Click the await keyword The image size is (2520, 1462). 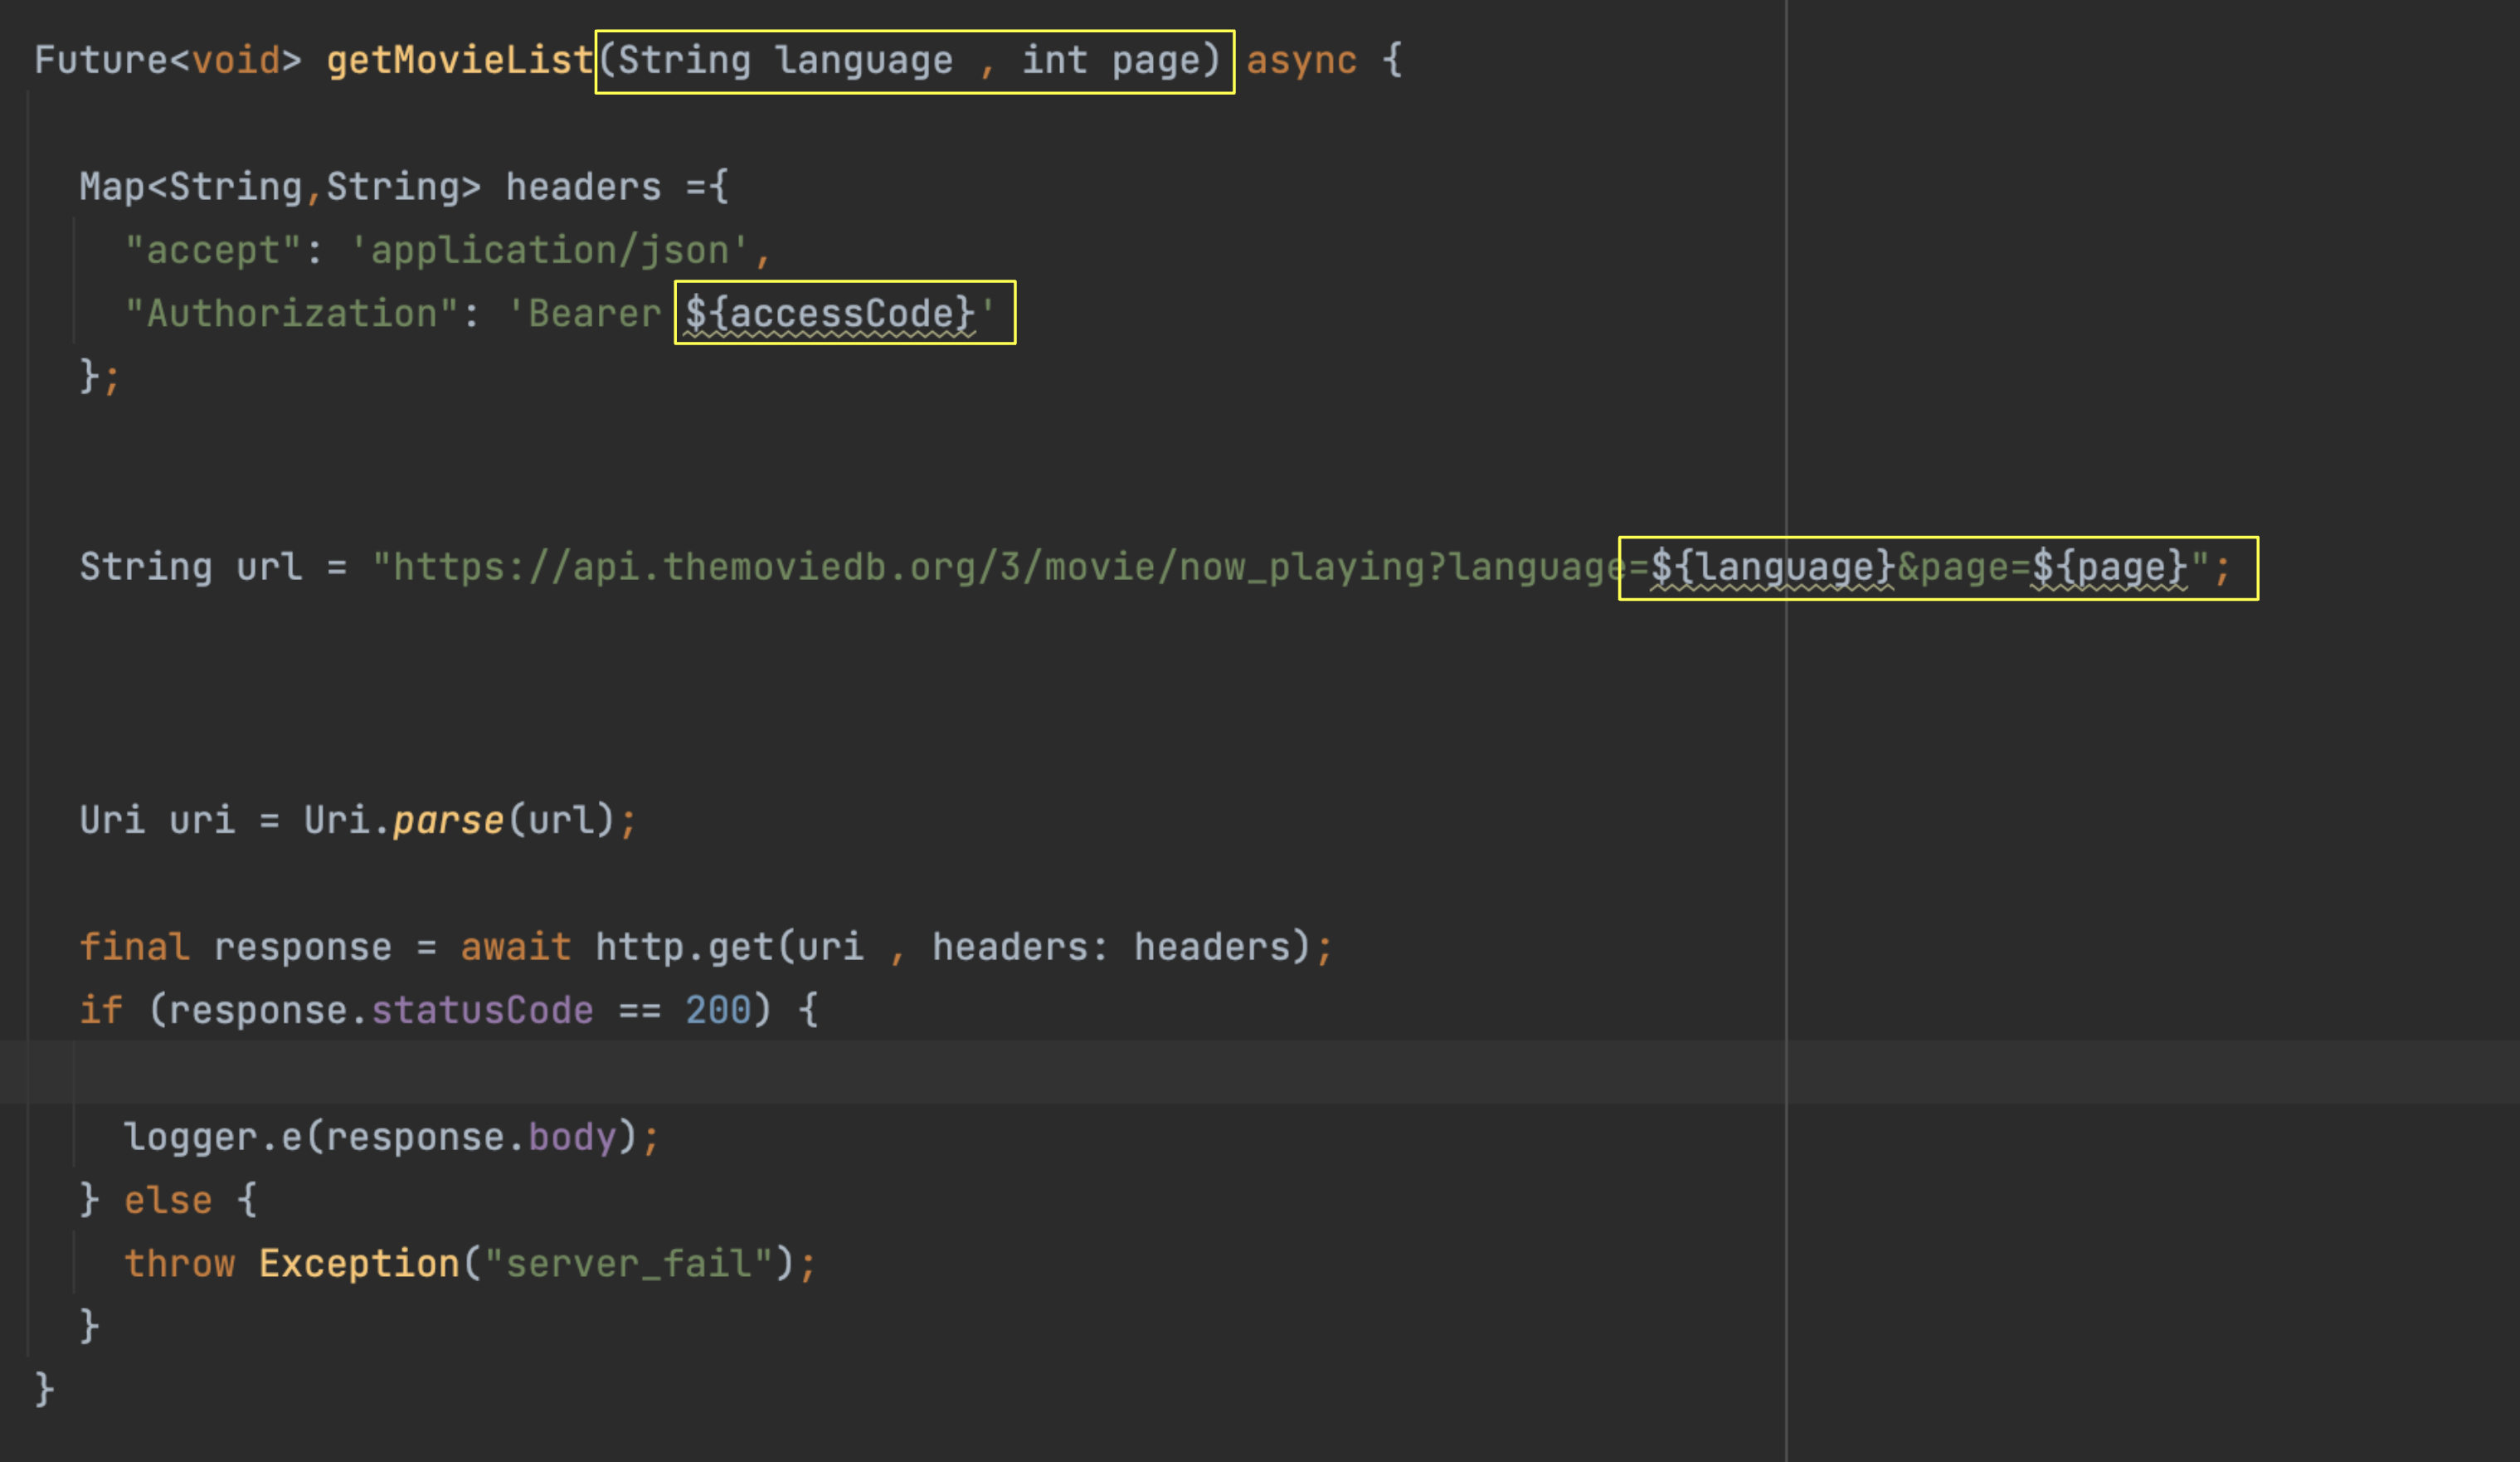515,947
